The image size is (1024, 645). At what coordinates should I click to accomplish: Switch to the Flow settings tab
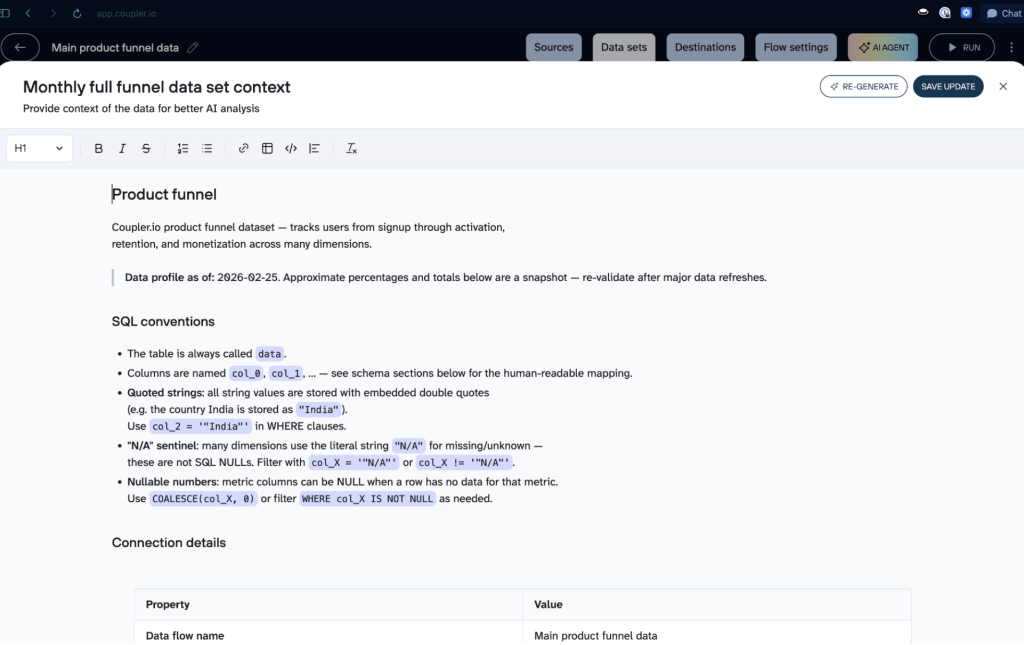[795, 47]
